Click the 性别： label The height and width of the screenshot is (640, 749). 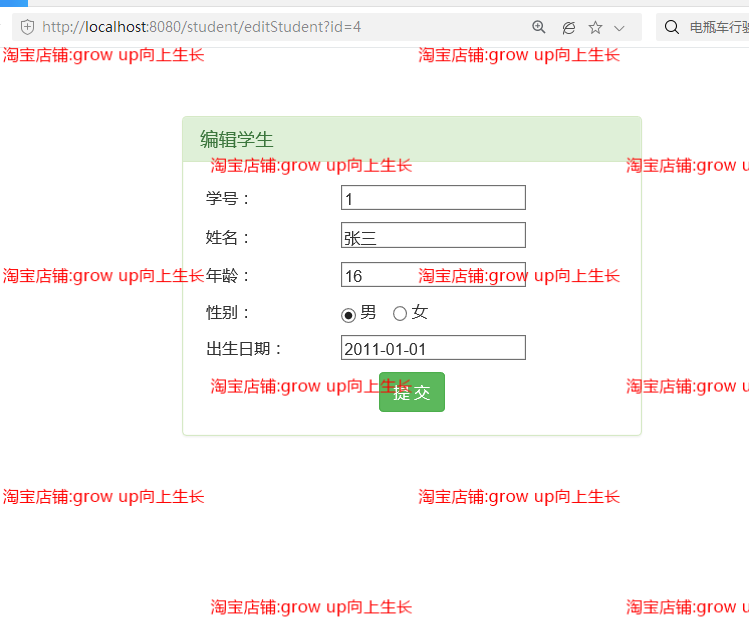[x=228, y=312]
